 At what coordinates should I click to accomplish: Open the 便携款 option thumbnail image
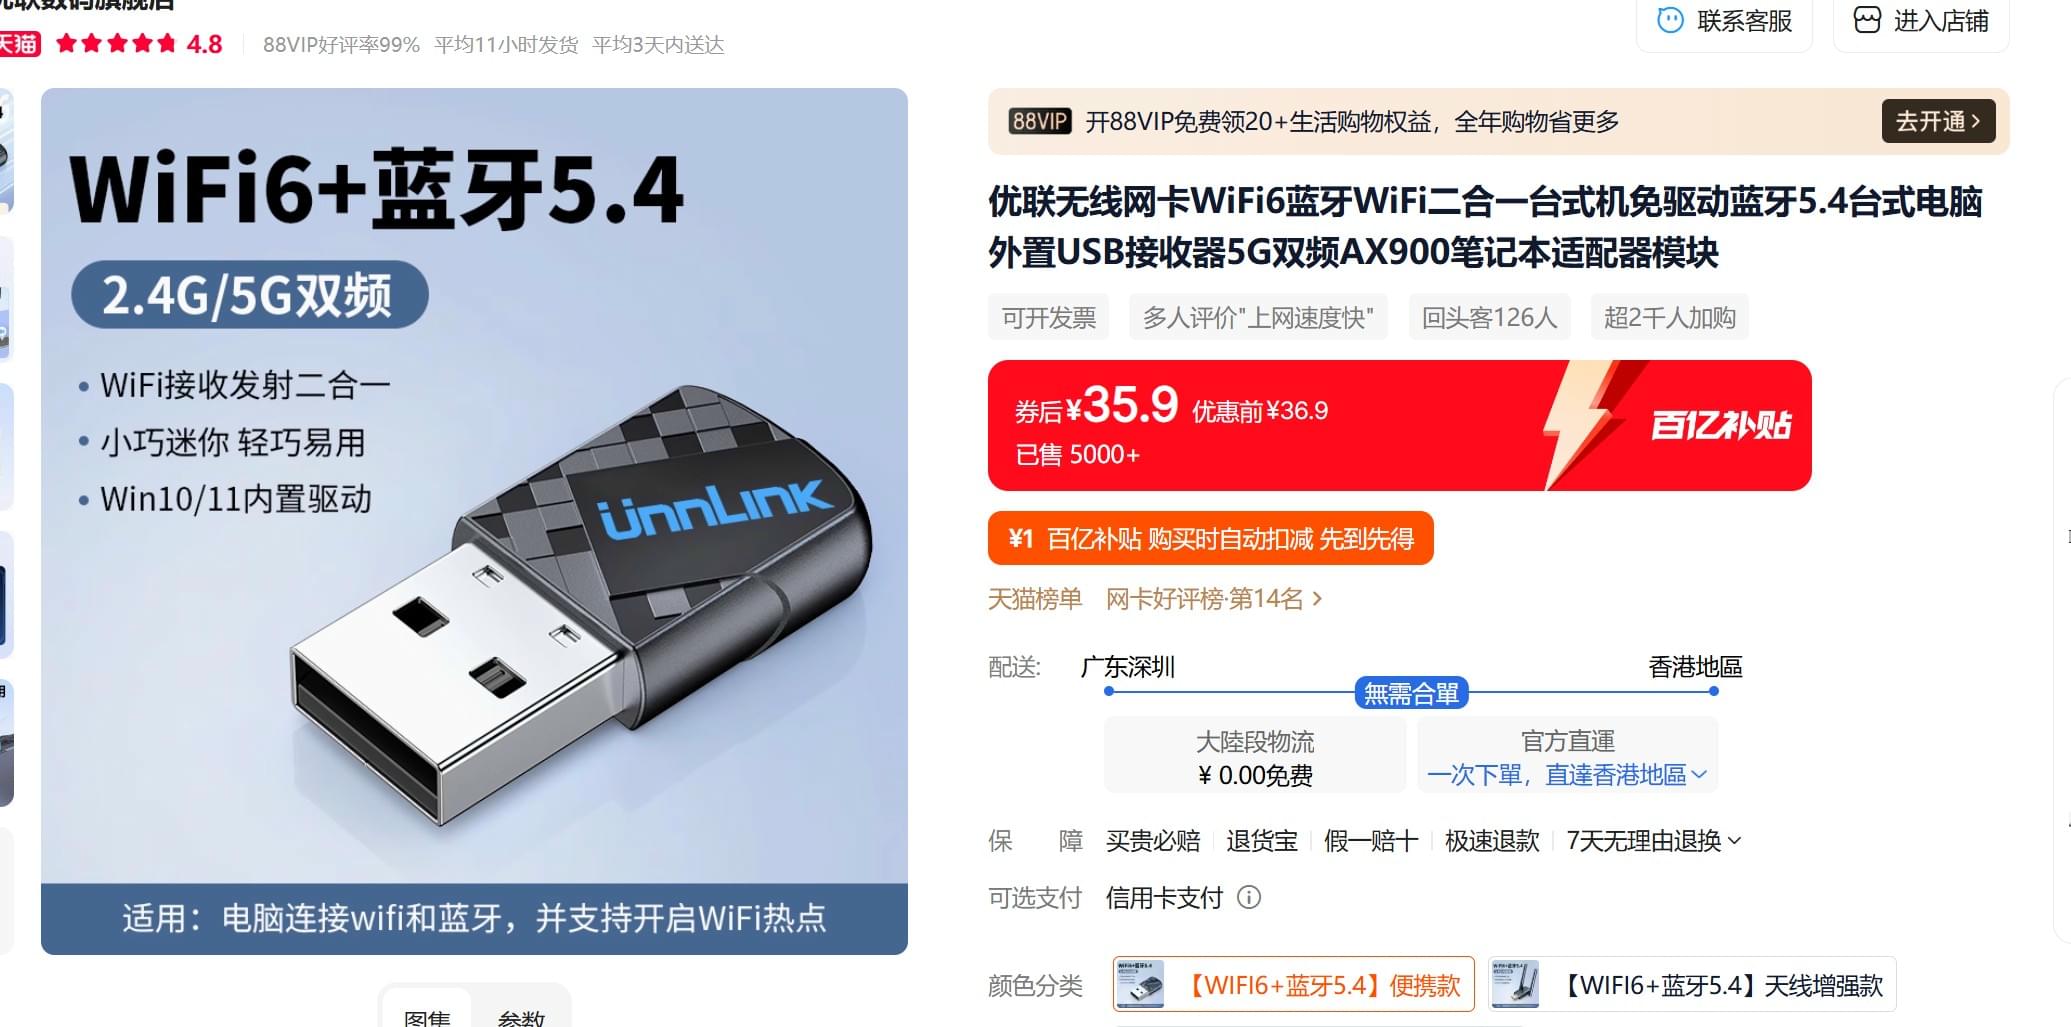point(1140,985)
